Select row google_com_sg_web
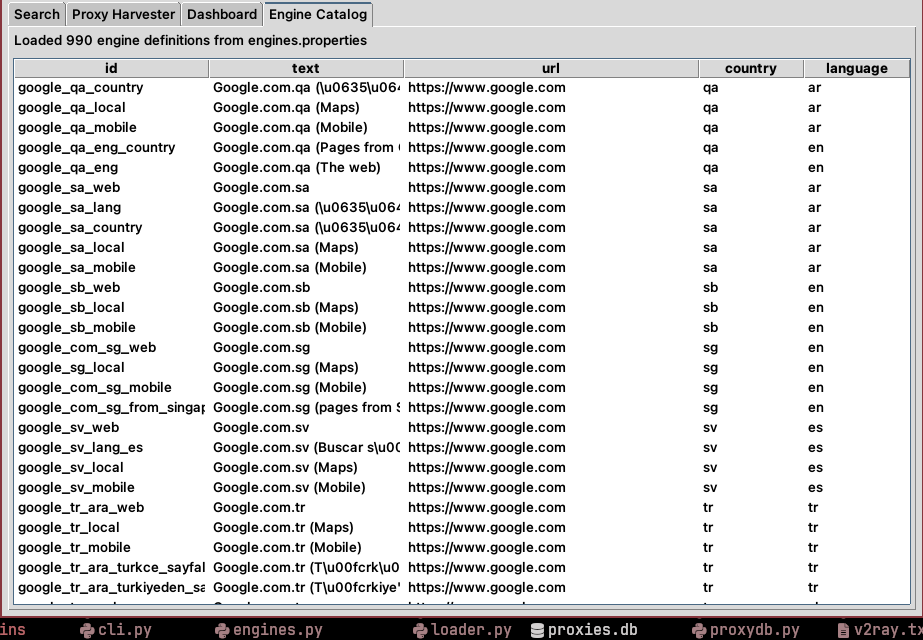 [462, 348]
